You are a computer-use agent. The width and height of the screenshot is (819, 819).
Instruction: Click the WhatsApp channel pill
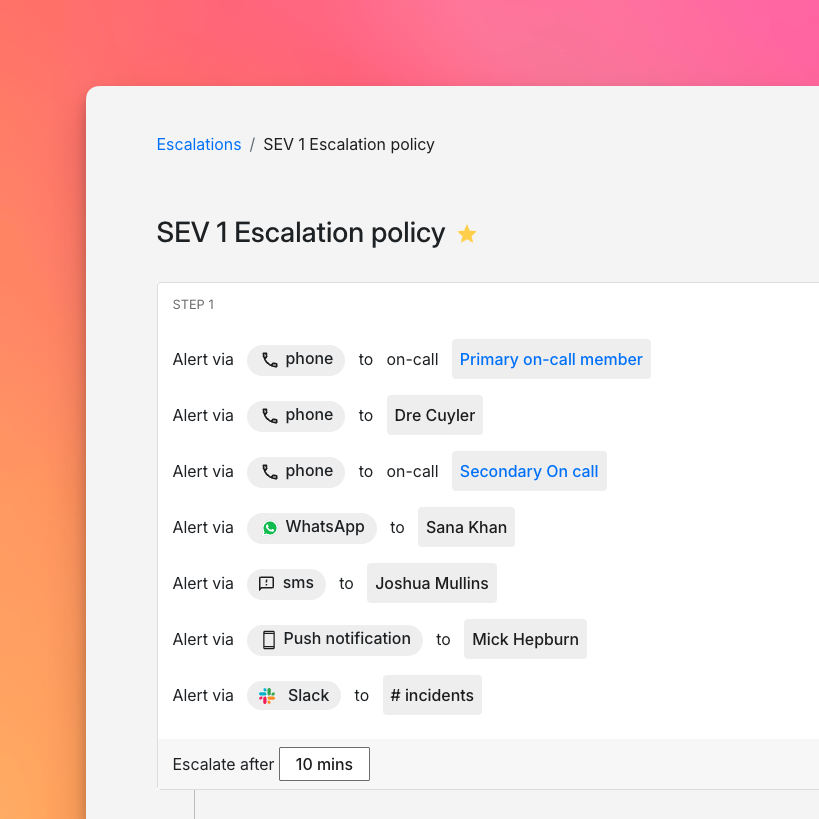311,527
